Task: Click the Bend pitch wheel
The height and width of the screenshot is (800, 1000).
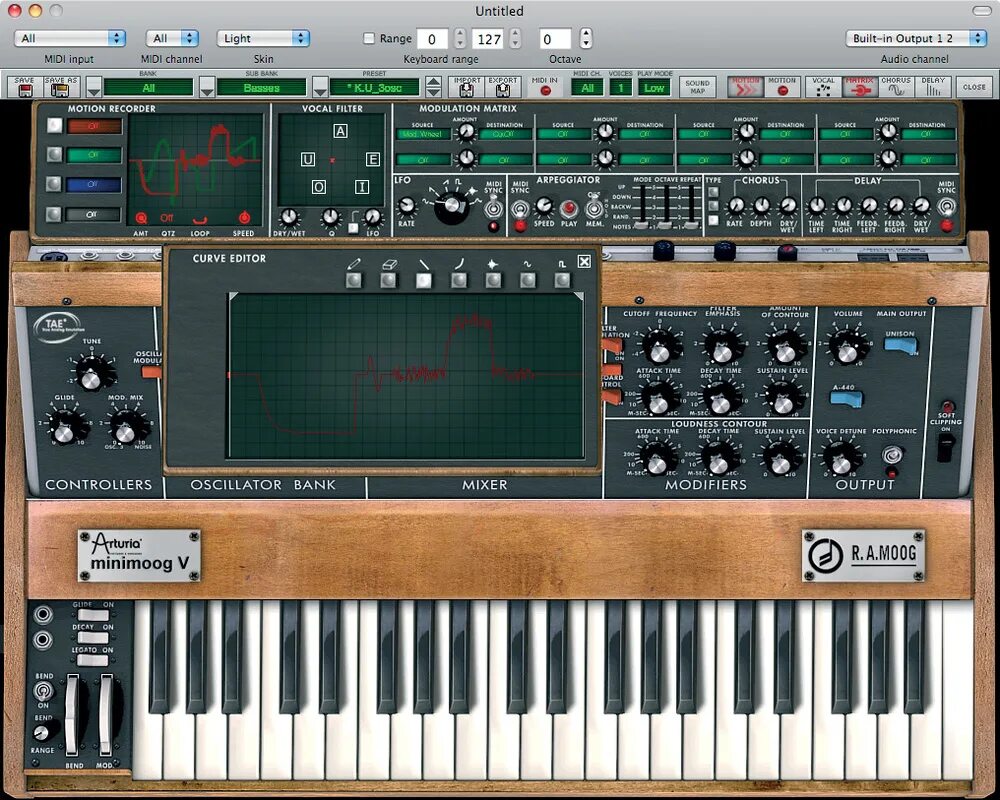Action: click(72, 713)
